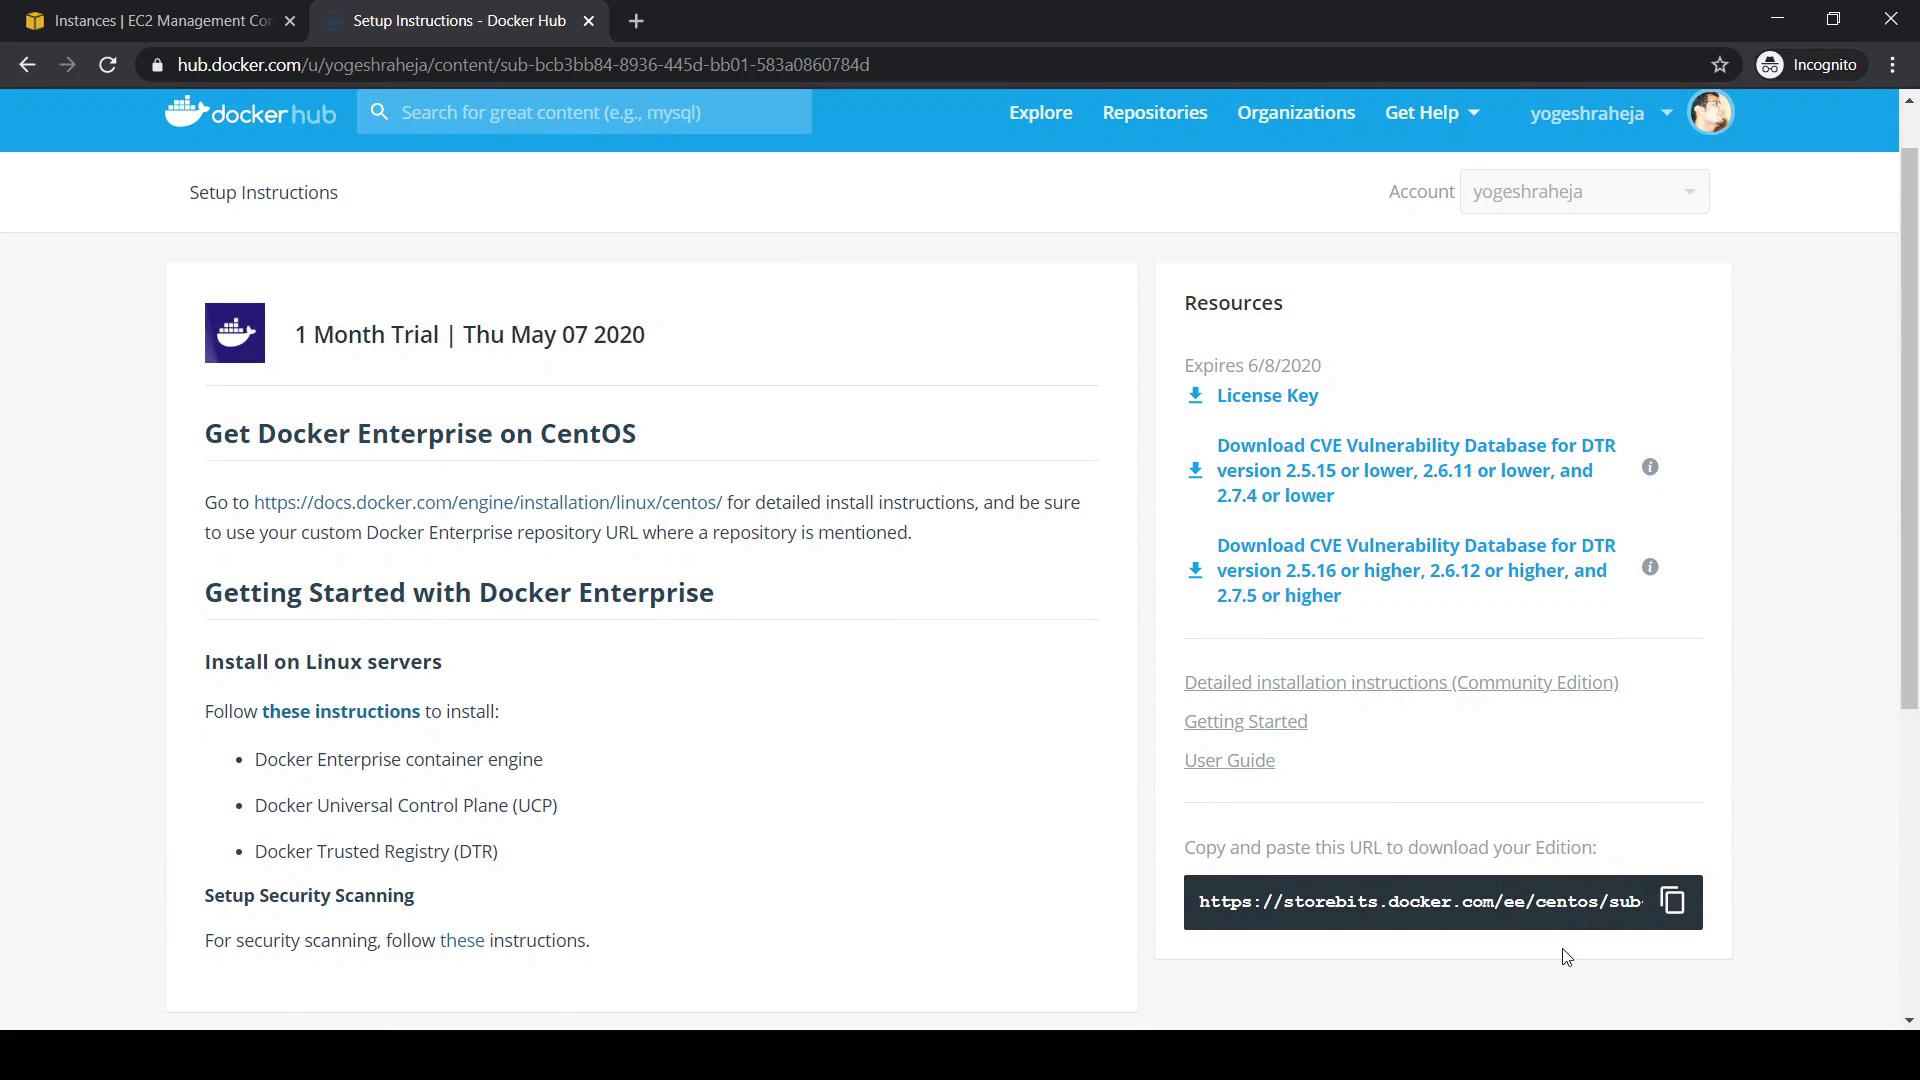The height and width of the screenshot is (1080, 1920).
Task: Open Chrome three-dot menu
Action: [1892, 65]
